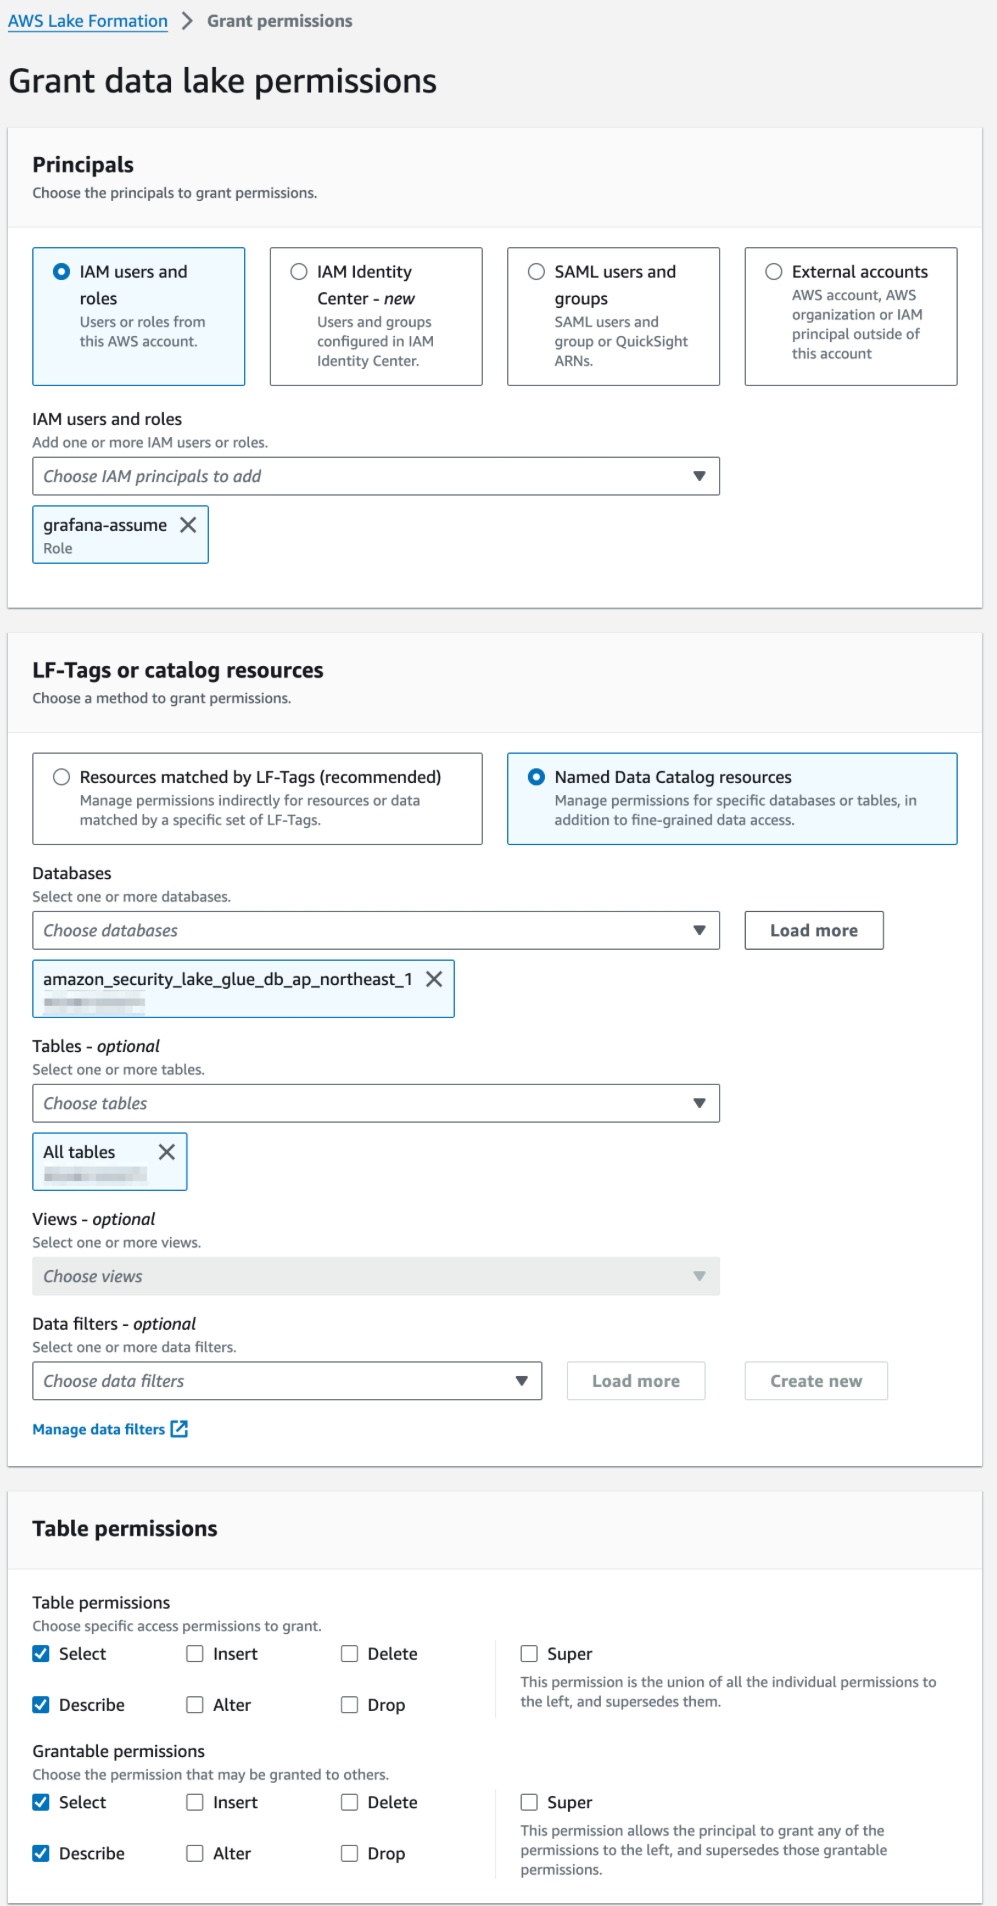Select the IAM Identity Center radio option

299,272
